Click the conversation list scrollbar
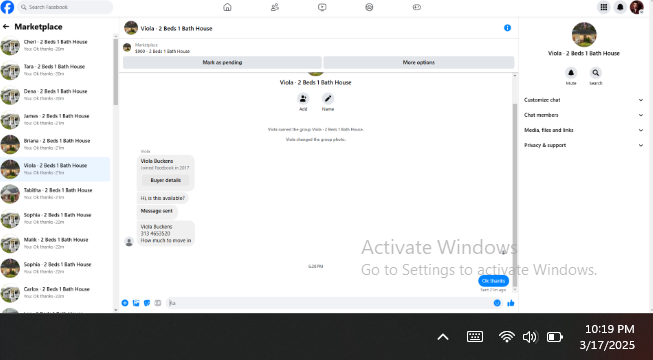 coord(116,72)
